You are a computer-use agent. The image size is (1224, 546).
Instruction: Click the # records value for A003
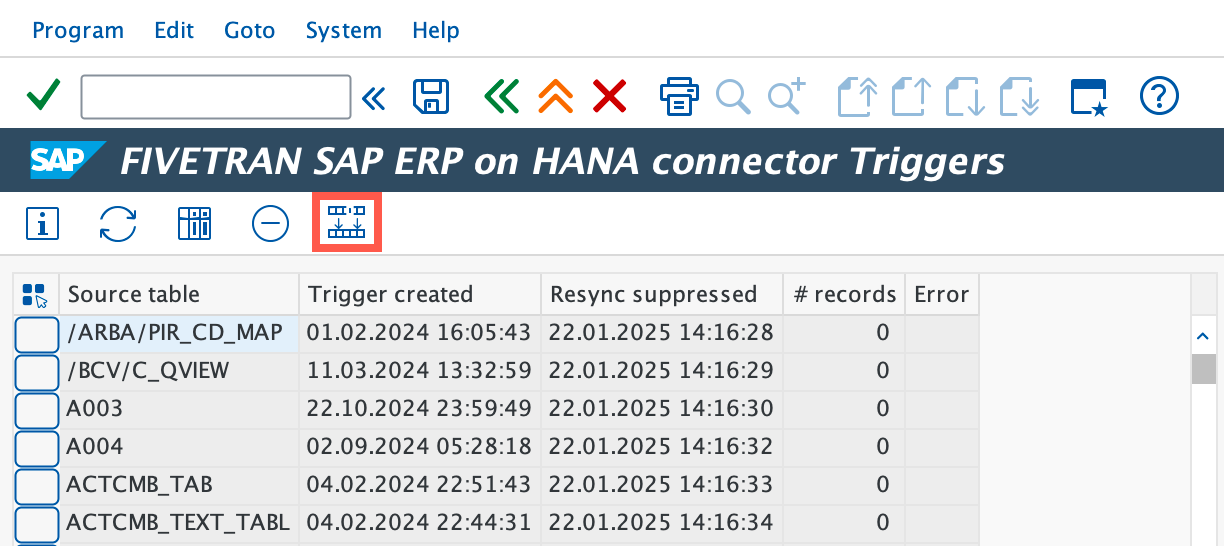(x=844, y=410)
